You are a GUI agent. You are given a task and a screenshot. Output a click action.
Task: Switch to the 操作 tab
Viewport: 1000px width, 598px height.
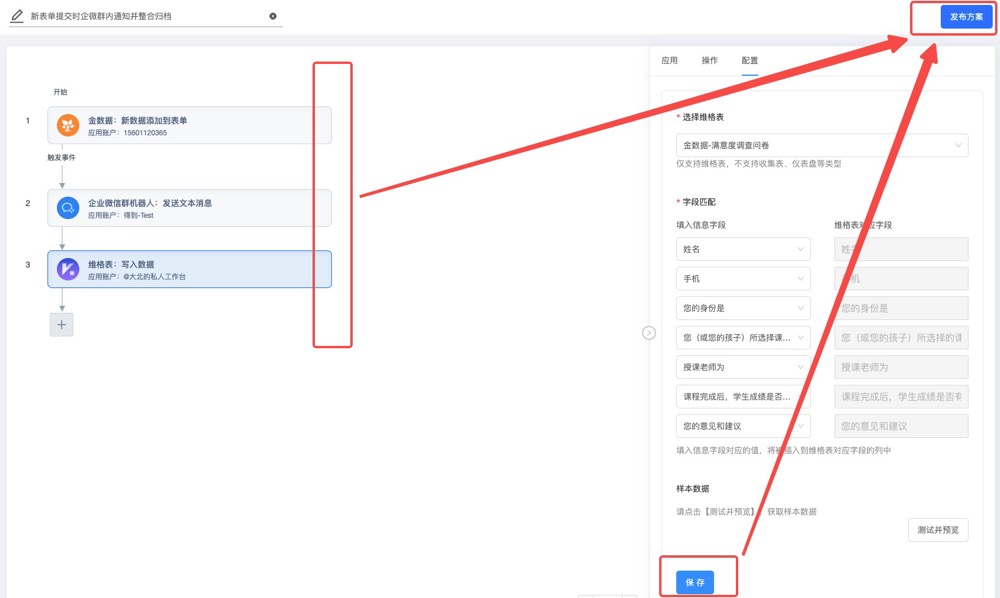[709, 61]
